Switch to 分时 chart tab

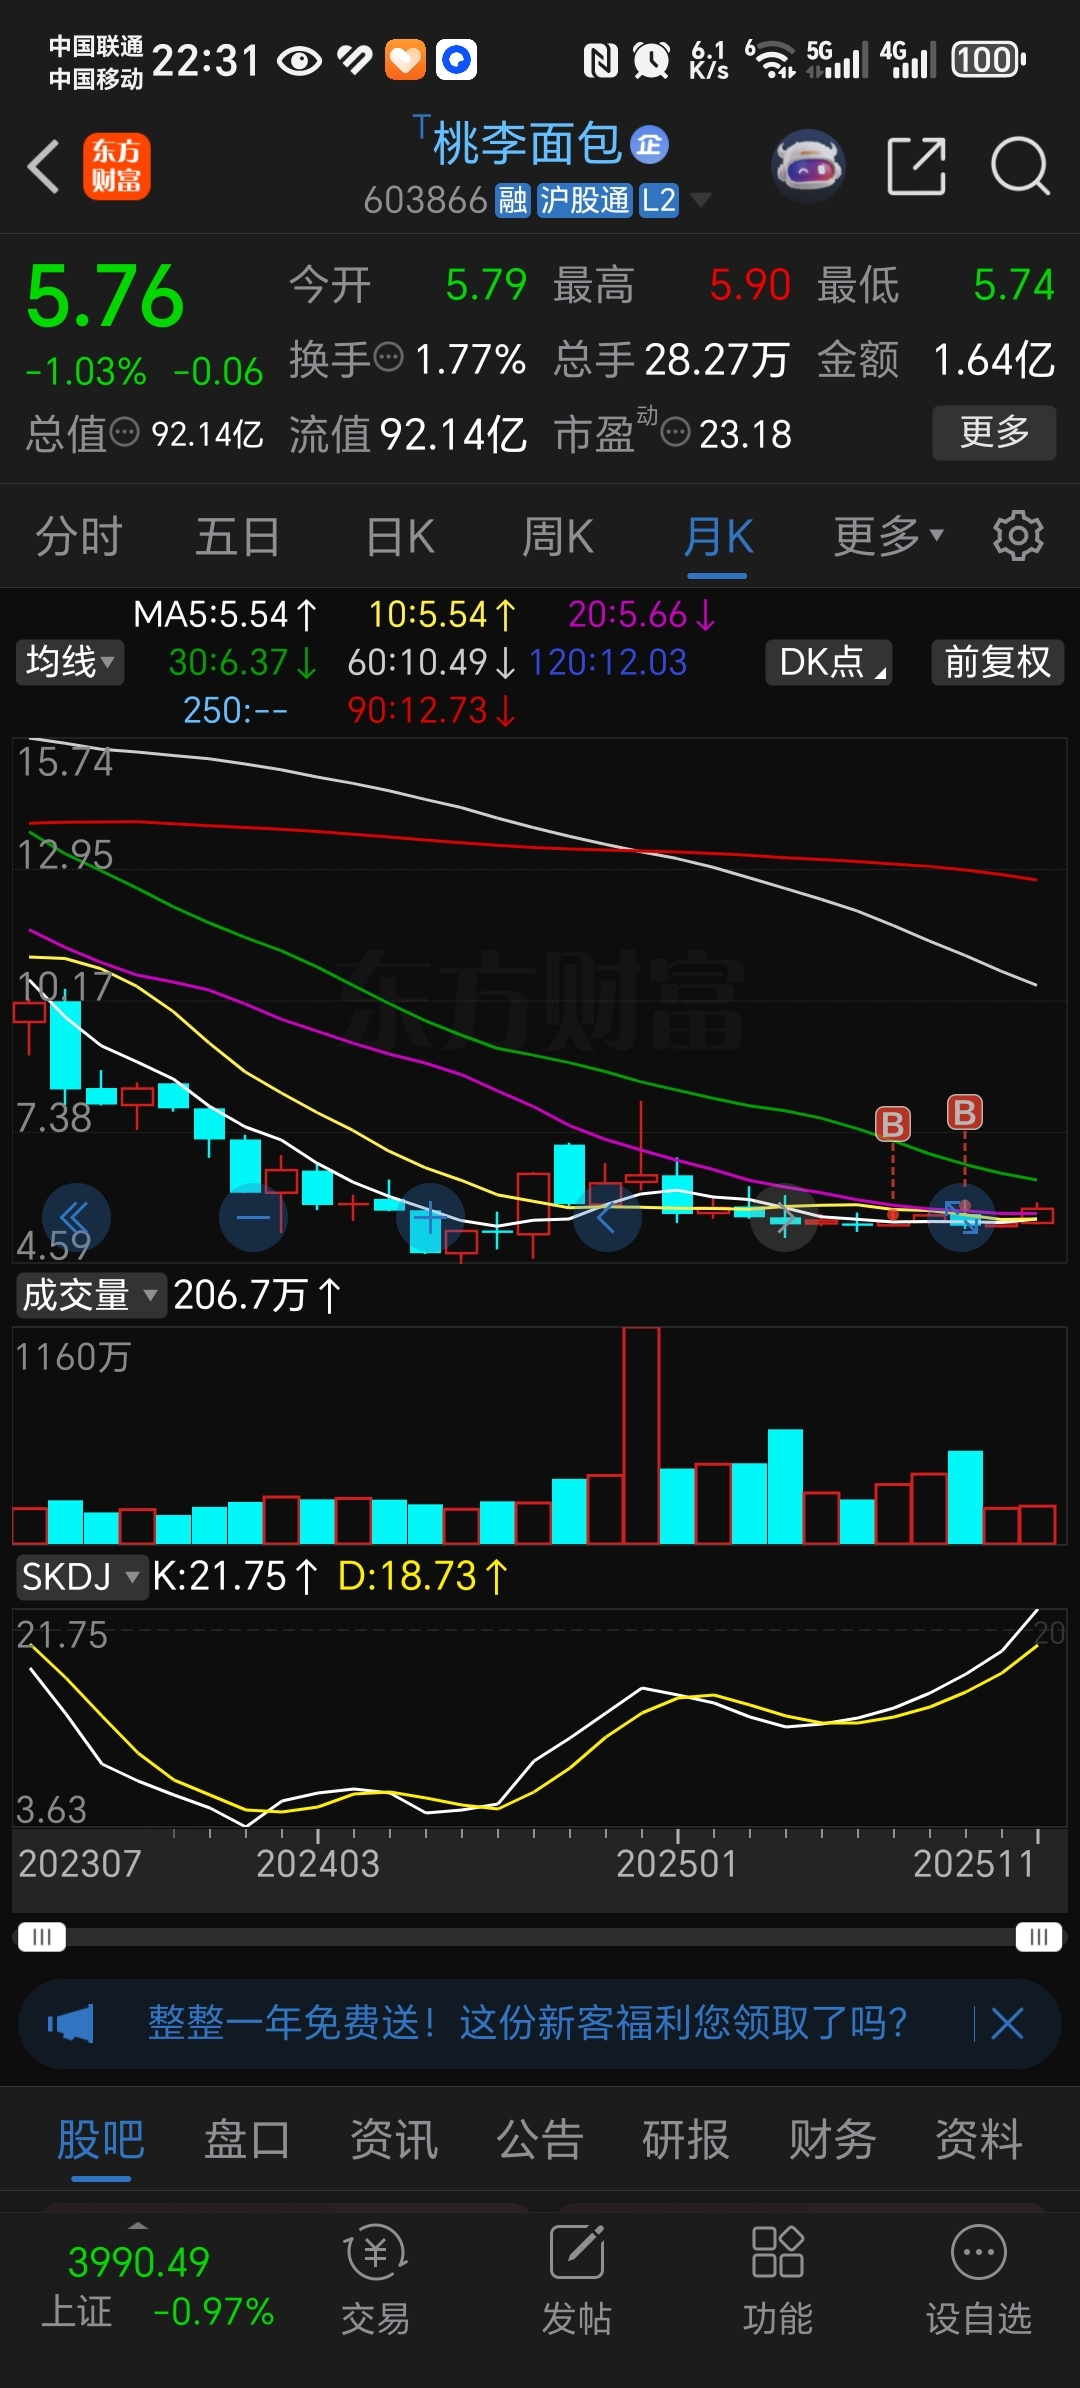[79, 536]
